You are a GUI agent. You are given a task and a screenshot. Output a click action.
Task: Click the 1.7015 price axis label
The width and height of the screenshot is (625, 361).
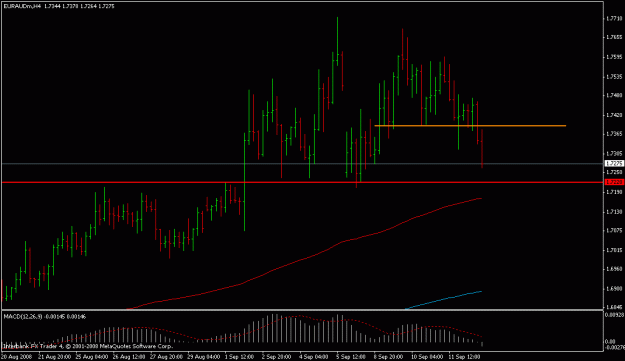(x=614, y=250)
